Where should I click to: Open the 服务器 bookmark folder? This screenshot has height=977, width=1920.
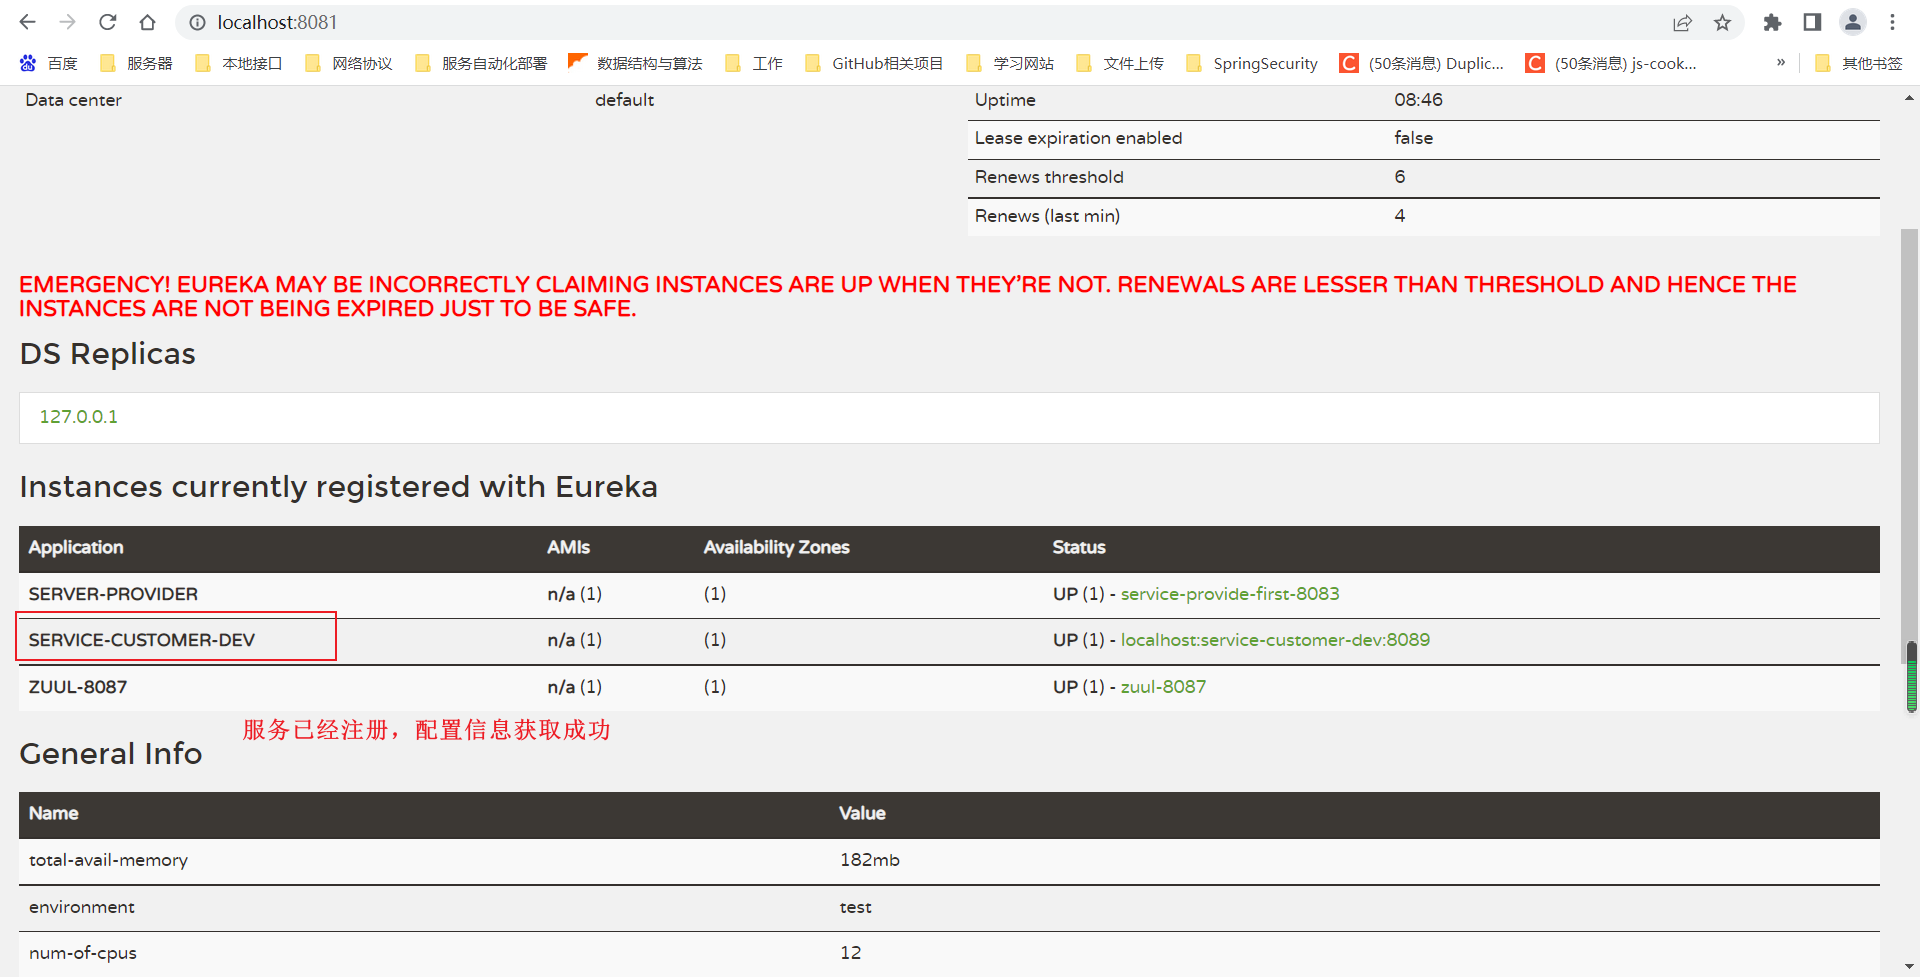137,63
